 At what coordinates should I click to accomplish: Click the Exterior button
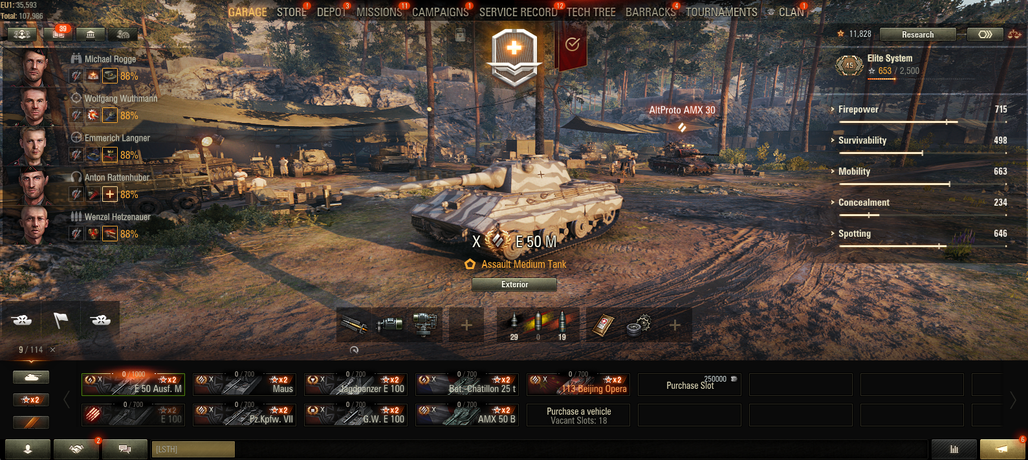coord(514,284)
